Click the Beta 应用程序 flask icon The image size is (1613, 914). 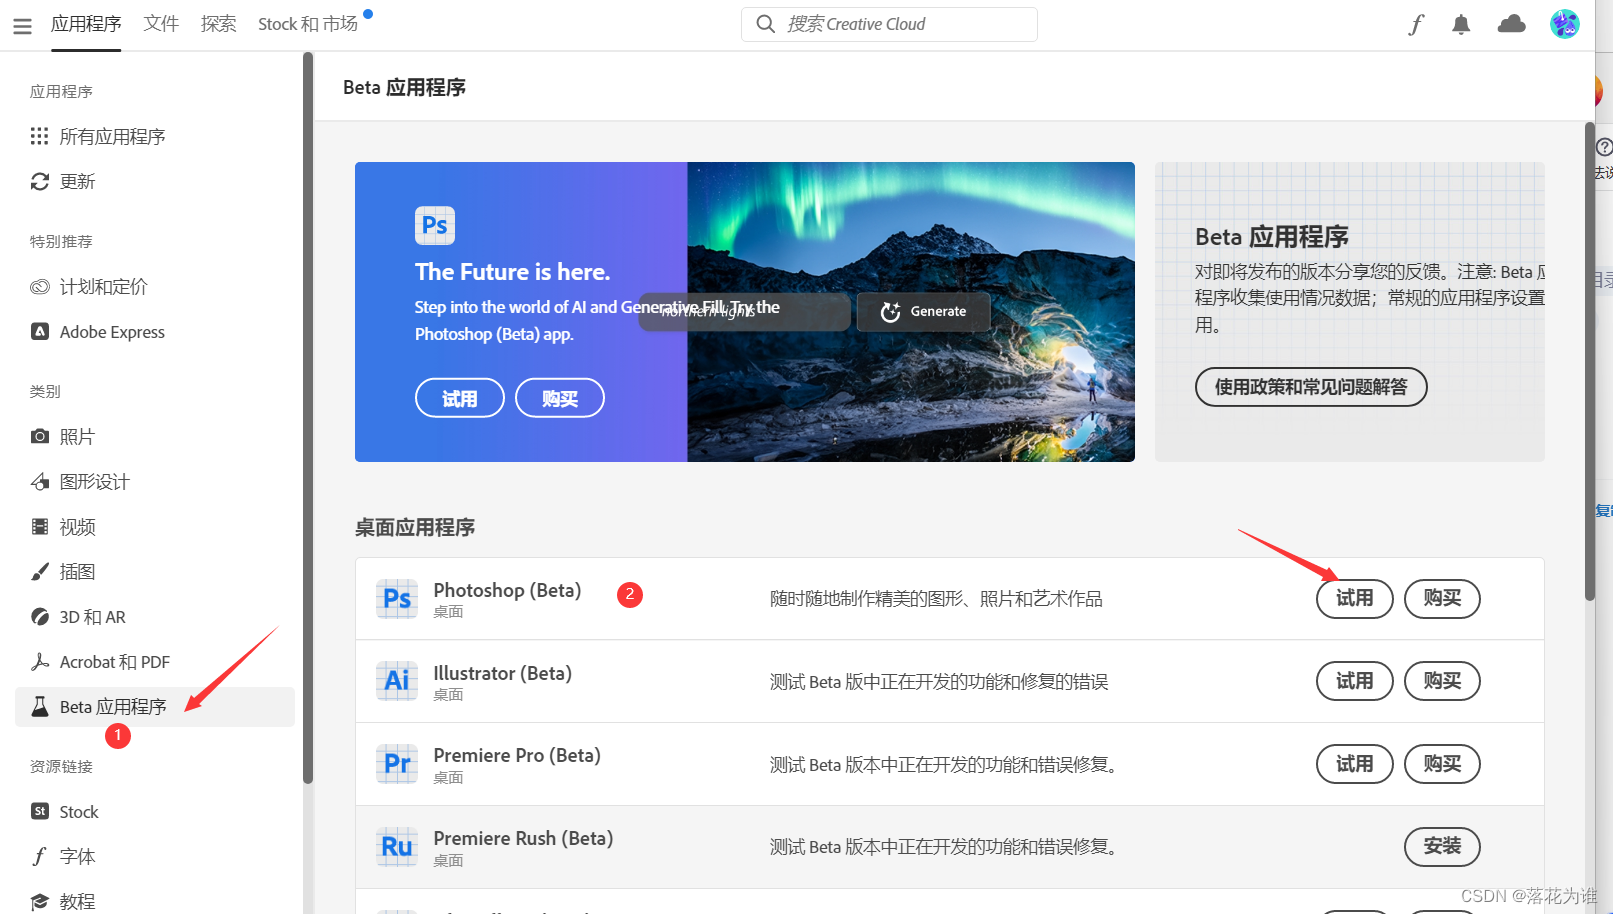[40, 706]
